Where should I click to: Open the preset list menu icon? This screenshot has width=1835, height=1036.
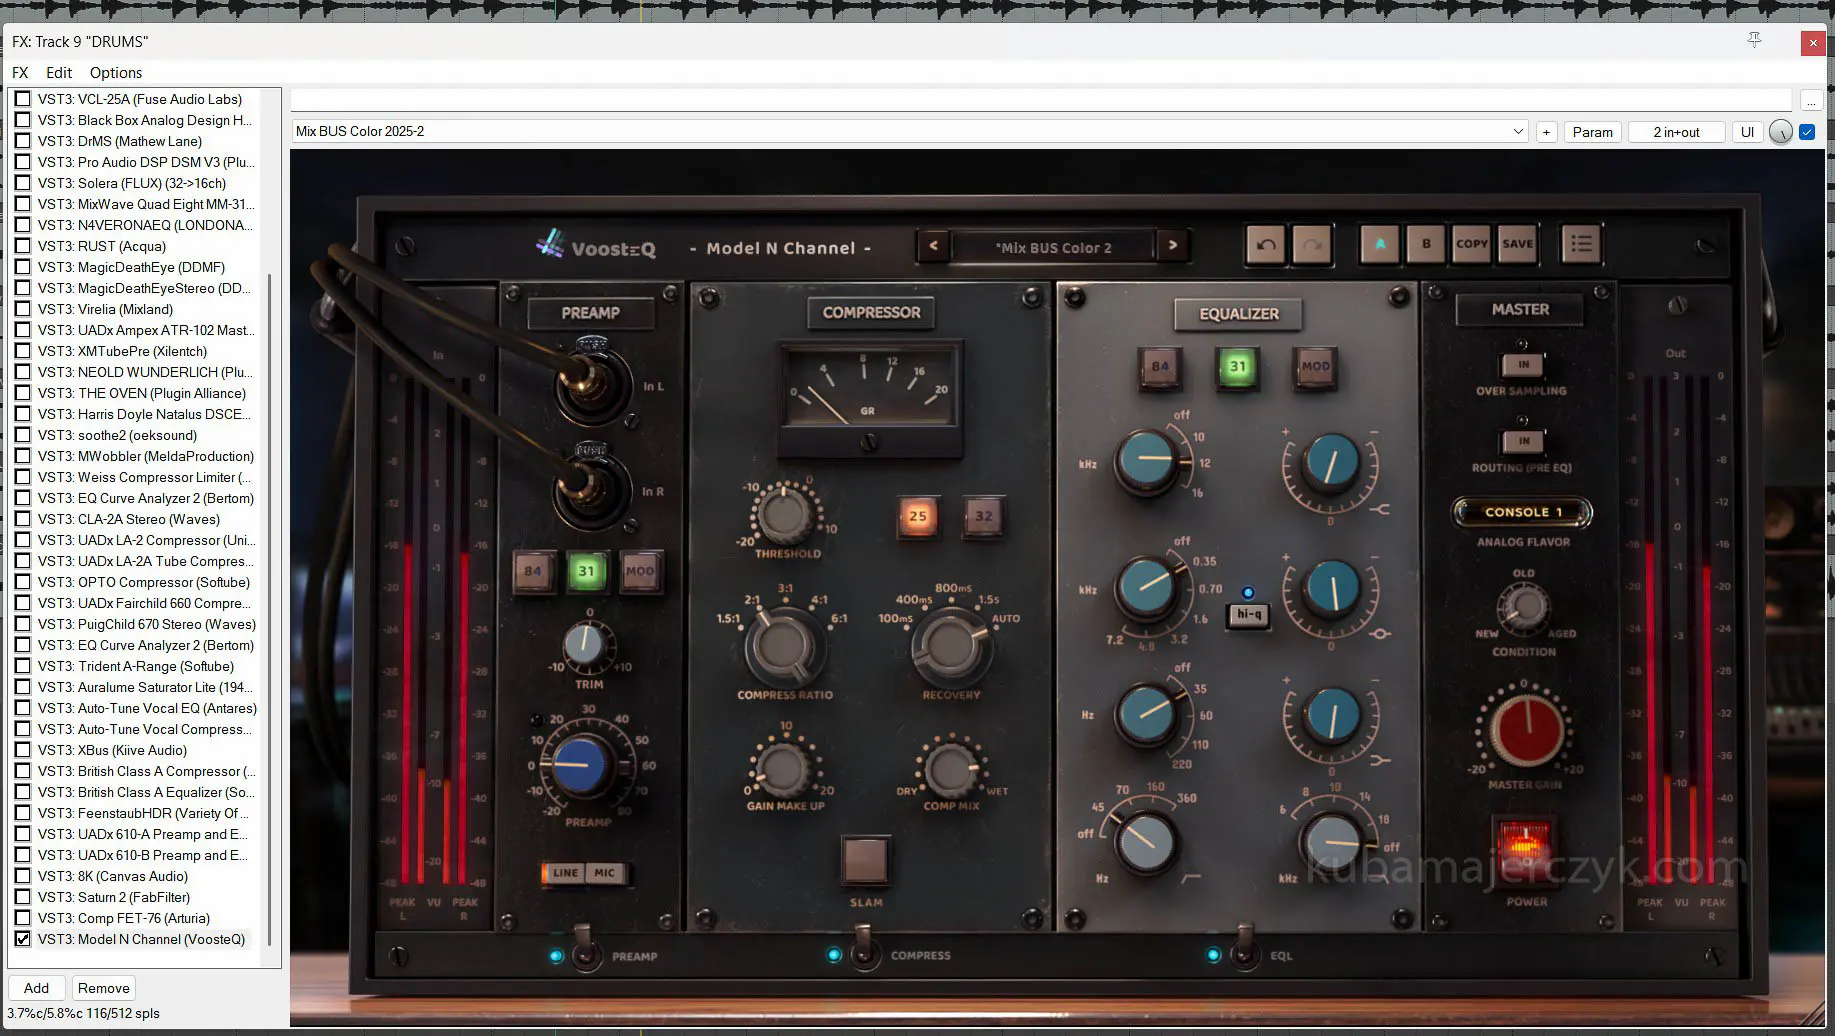[x=1581, y=244]
